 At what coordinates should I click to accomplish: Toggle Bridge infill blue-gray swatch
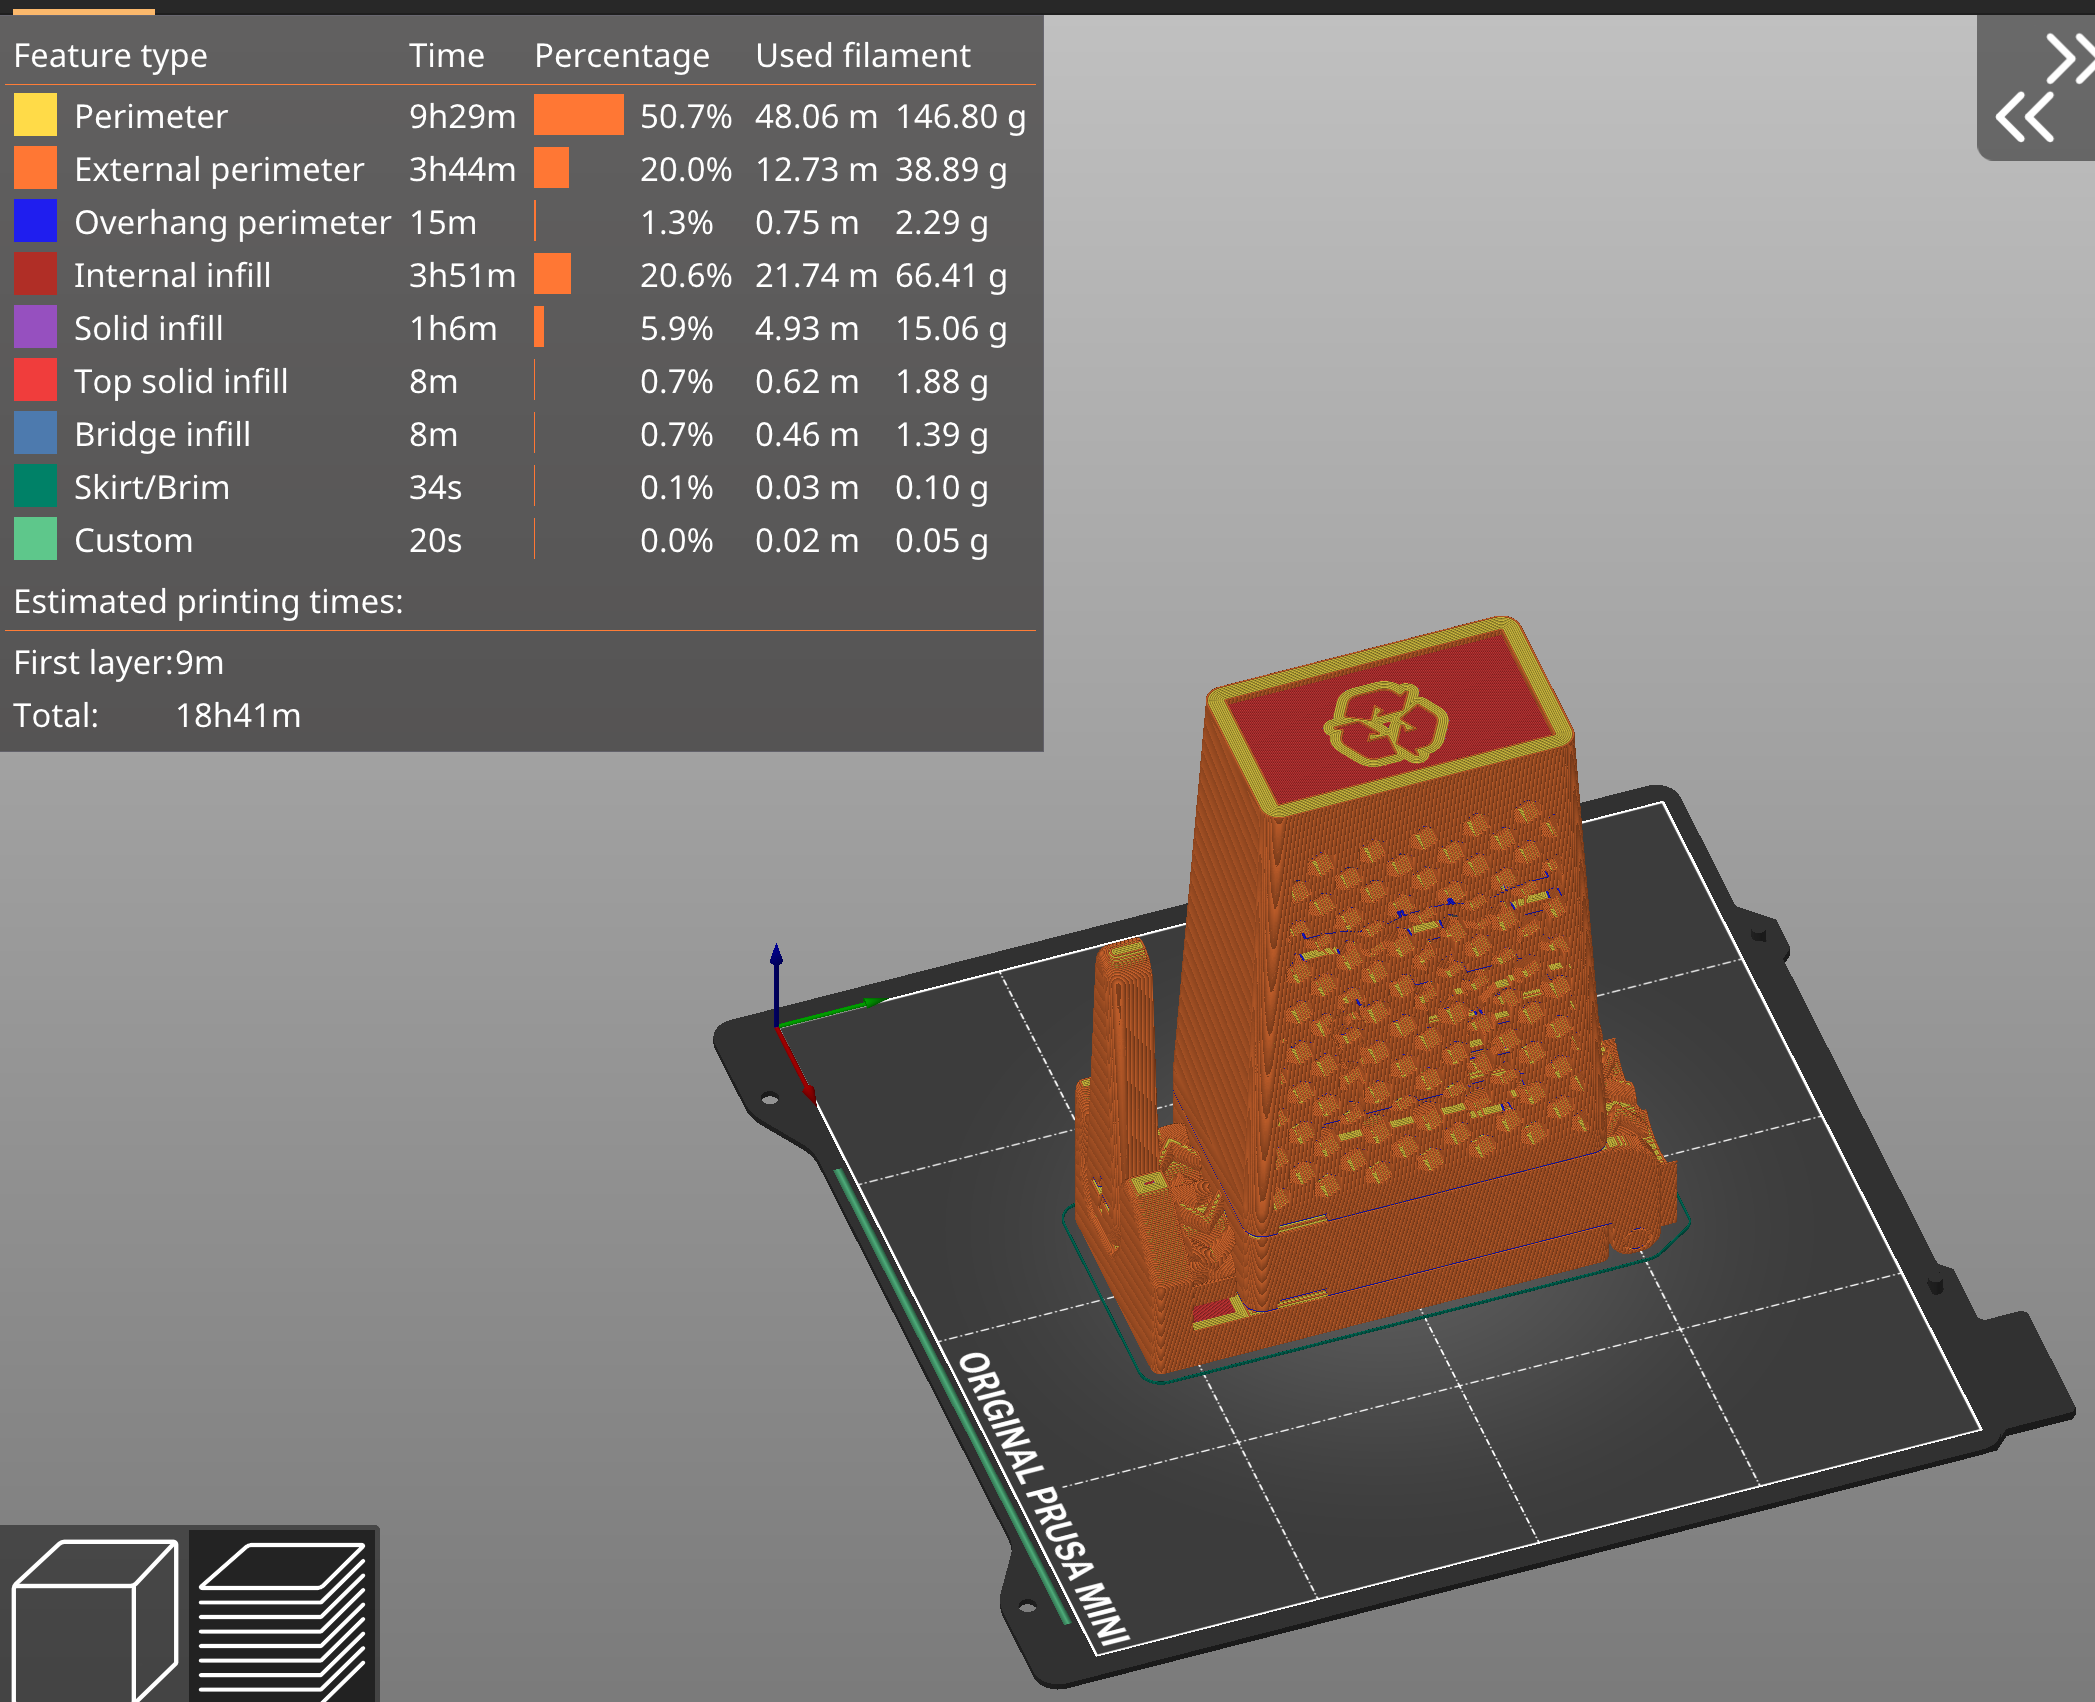click(35, 433)
